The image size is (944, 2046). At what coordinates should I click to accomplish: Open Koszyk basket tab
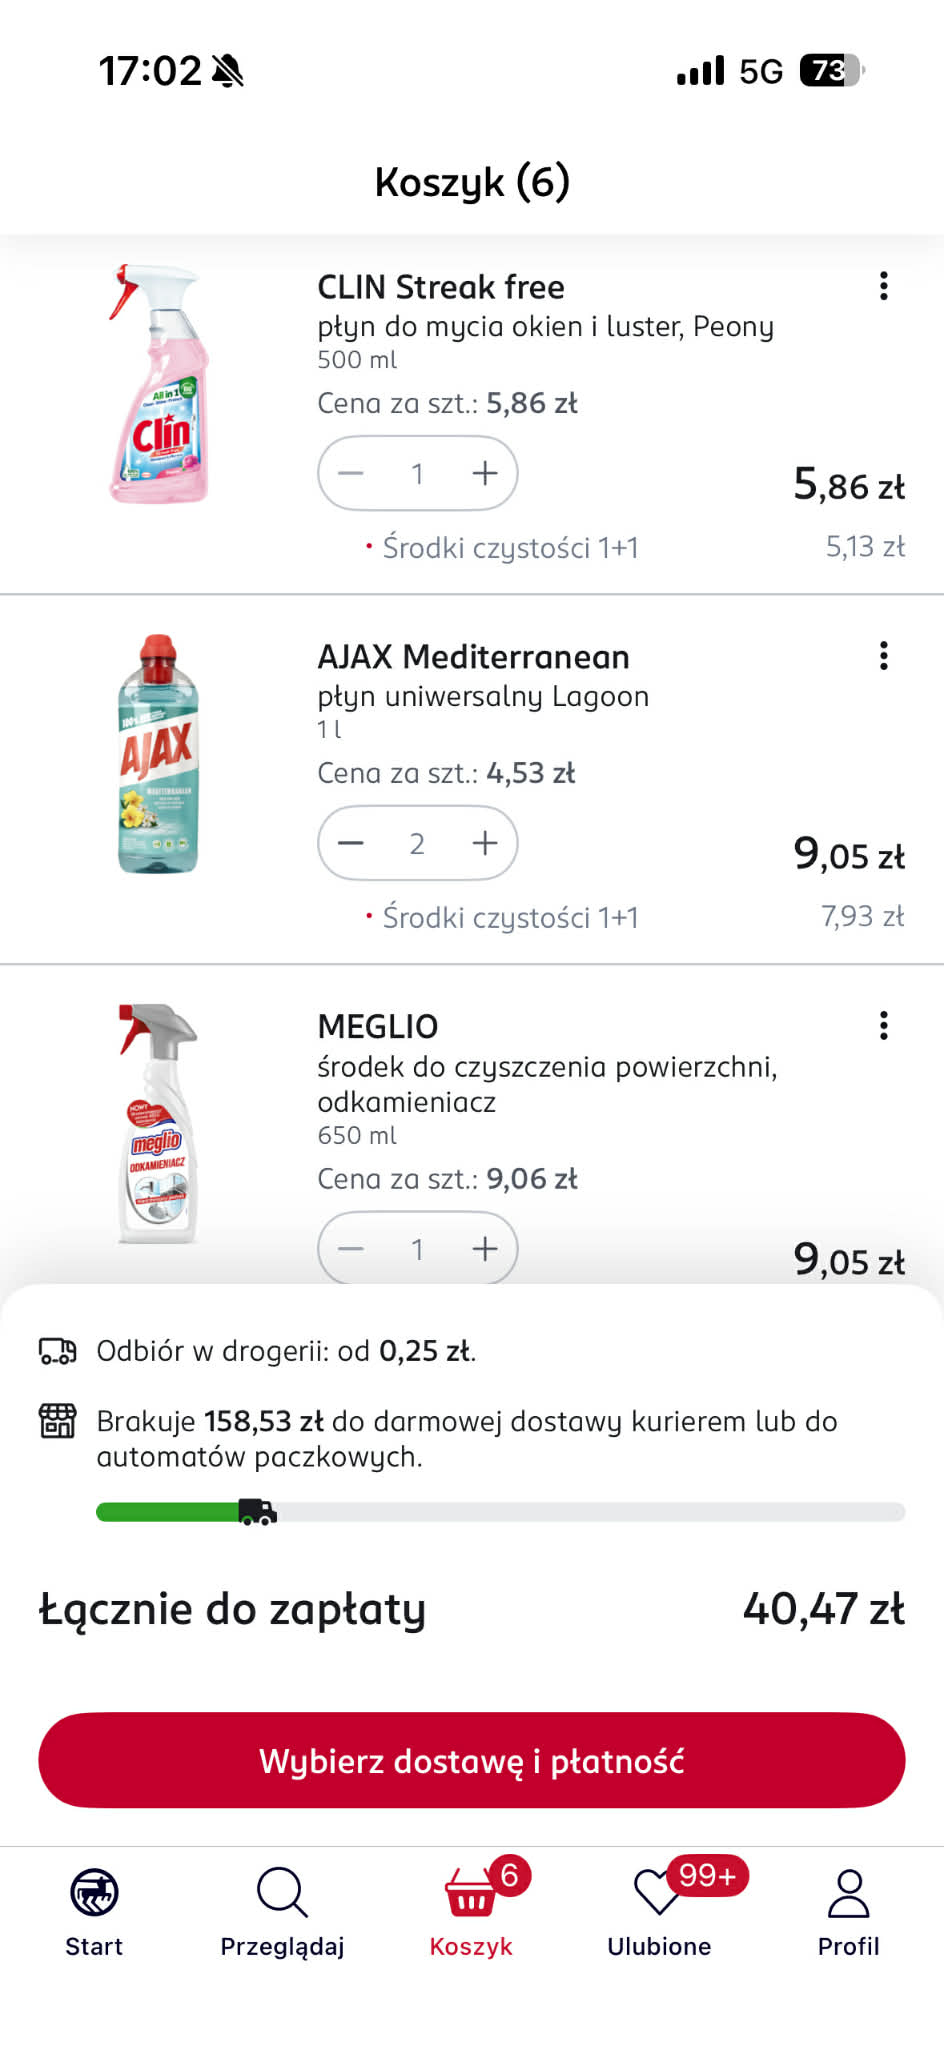471,1910
